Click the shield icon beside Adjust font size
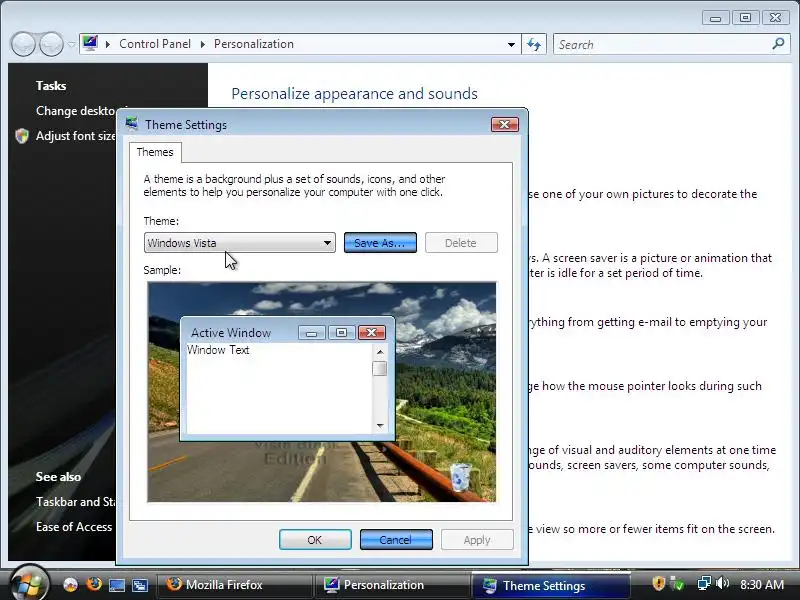The height and width of the screenshot is (600, 800). pyautogui.click(x=22, y=136)
